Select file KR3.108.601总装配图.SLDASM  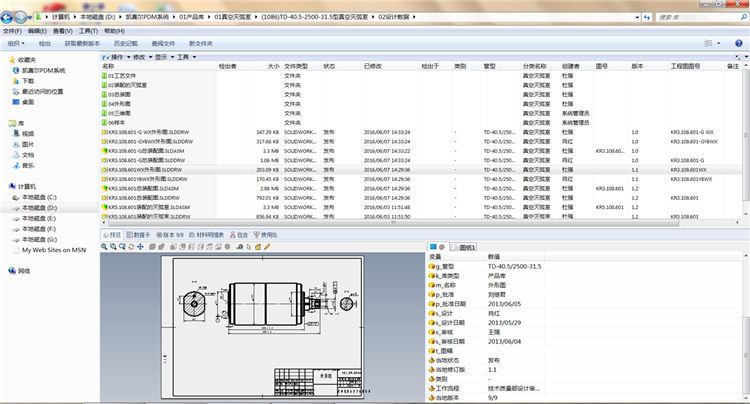coord(143,187)
